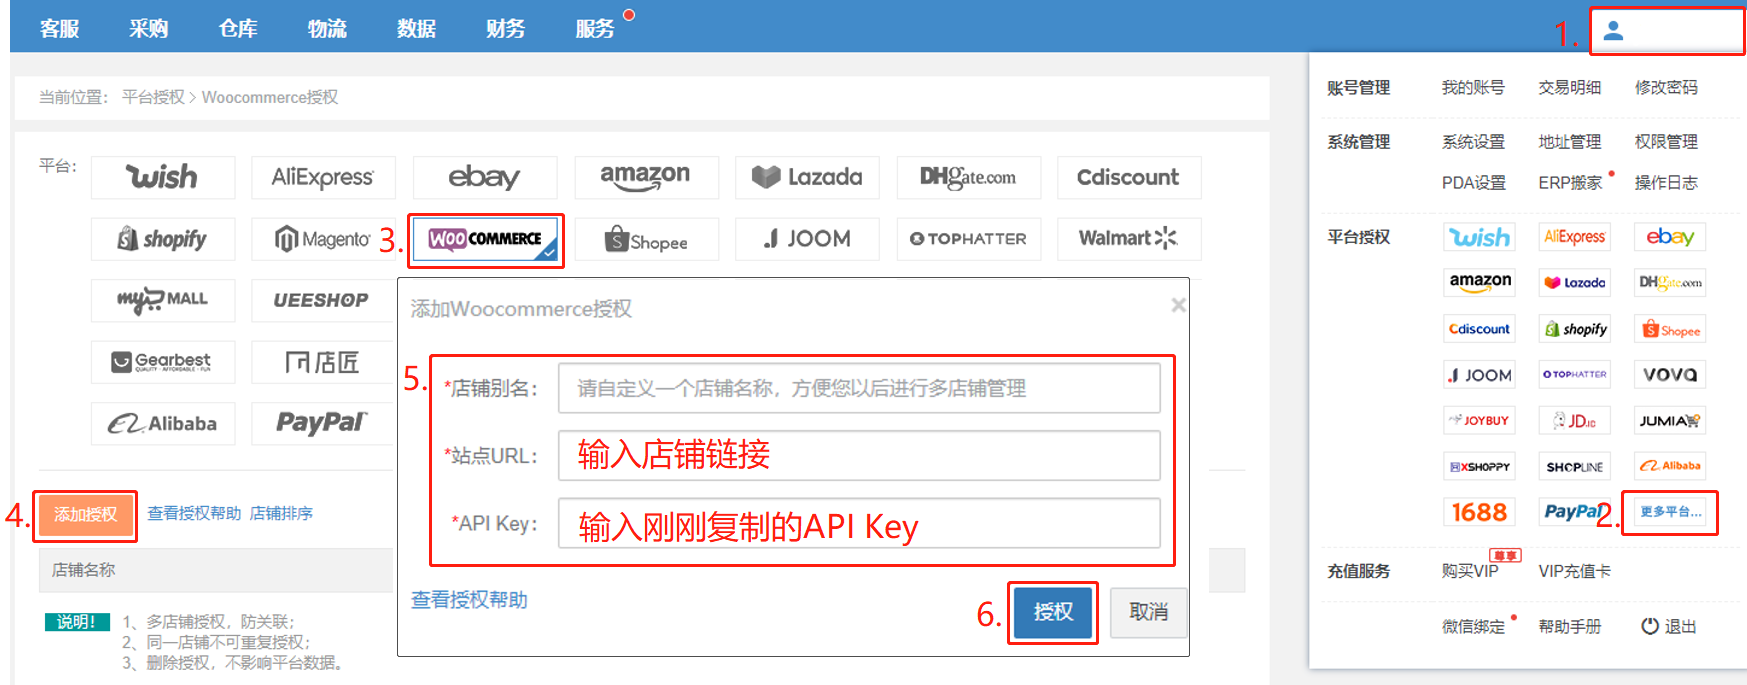Open more platforms (更多平台) option

[x=1670, y=512]
